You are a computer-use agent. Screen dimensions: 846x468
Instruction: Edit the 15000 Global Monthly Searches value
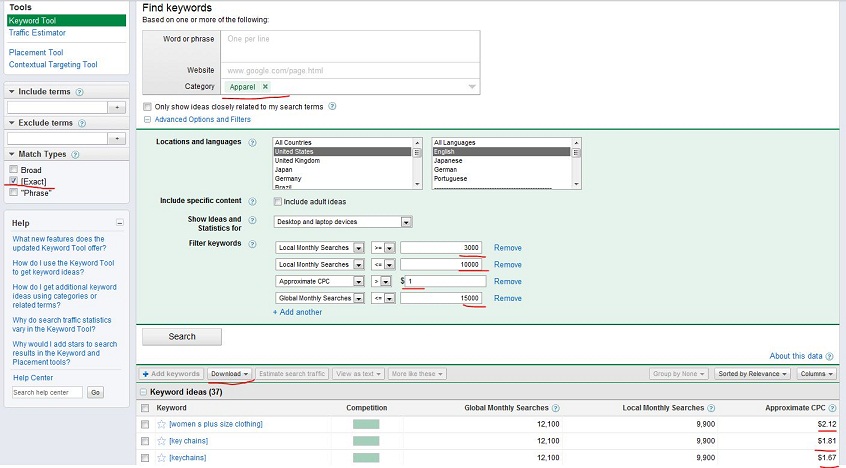click(x=441, y=298)
